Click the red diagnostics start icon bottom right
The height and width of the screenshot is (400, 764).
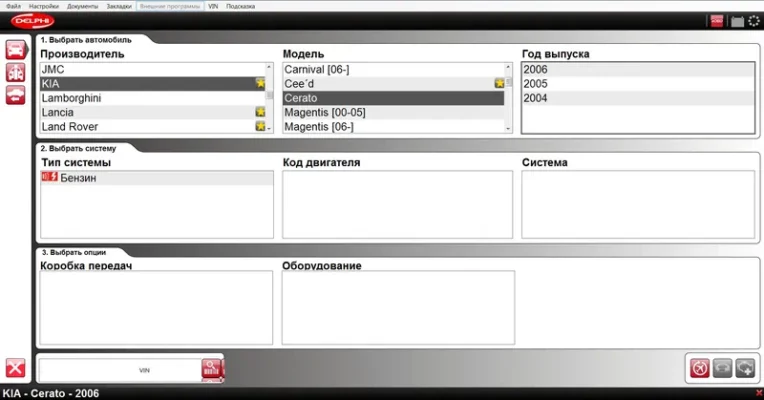[x=700, y=368]
